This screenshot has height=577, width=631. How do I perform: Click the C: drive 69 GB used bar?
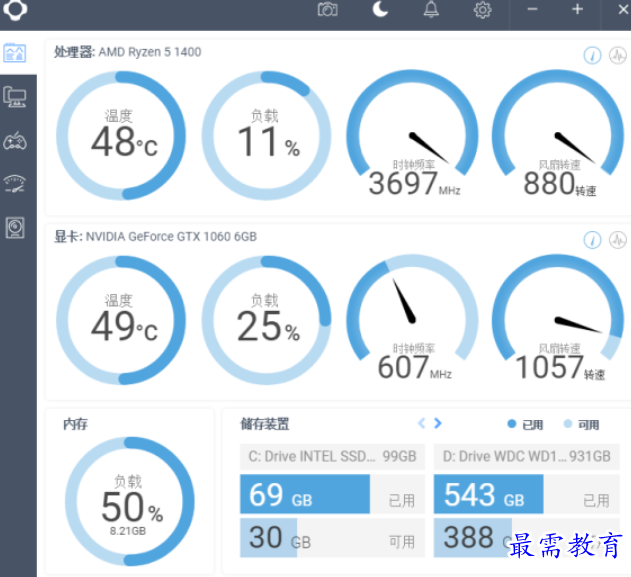(332, 494)
